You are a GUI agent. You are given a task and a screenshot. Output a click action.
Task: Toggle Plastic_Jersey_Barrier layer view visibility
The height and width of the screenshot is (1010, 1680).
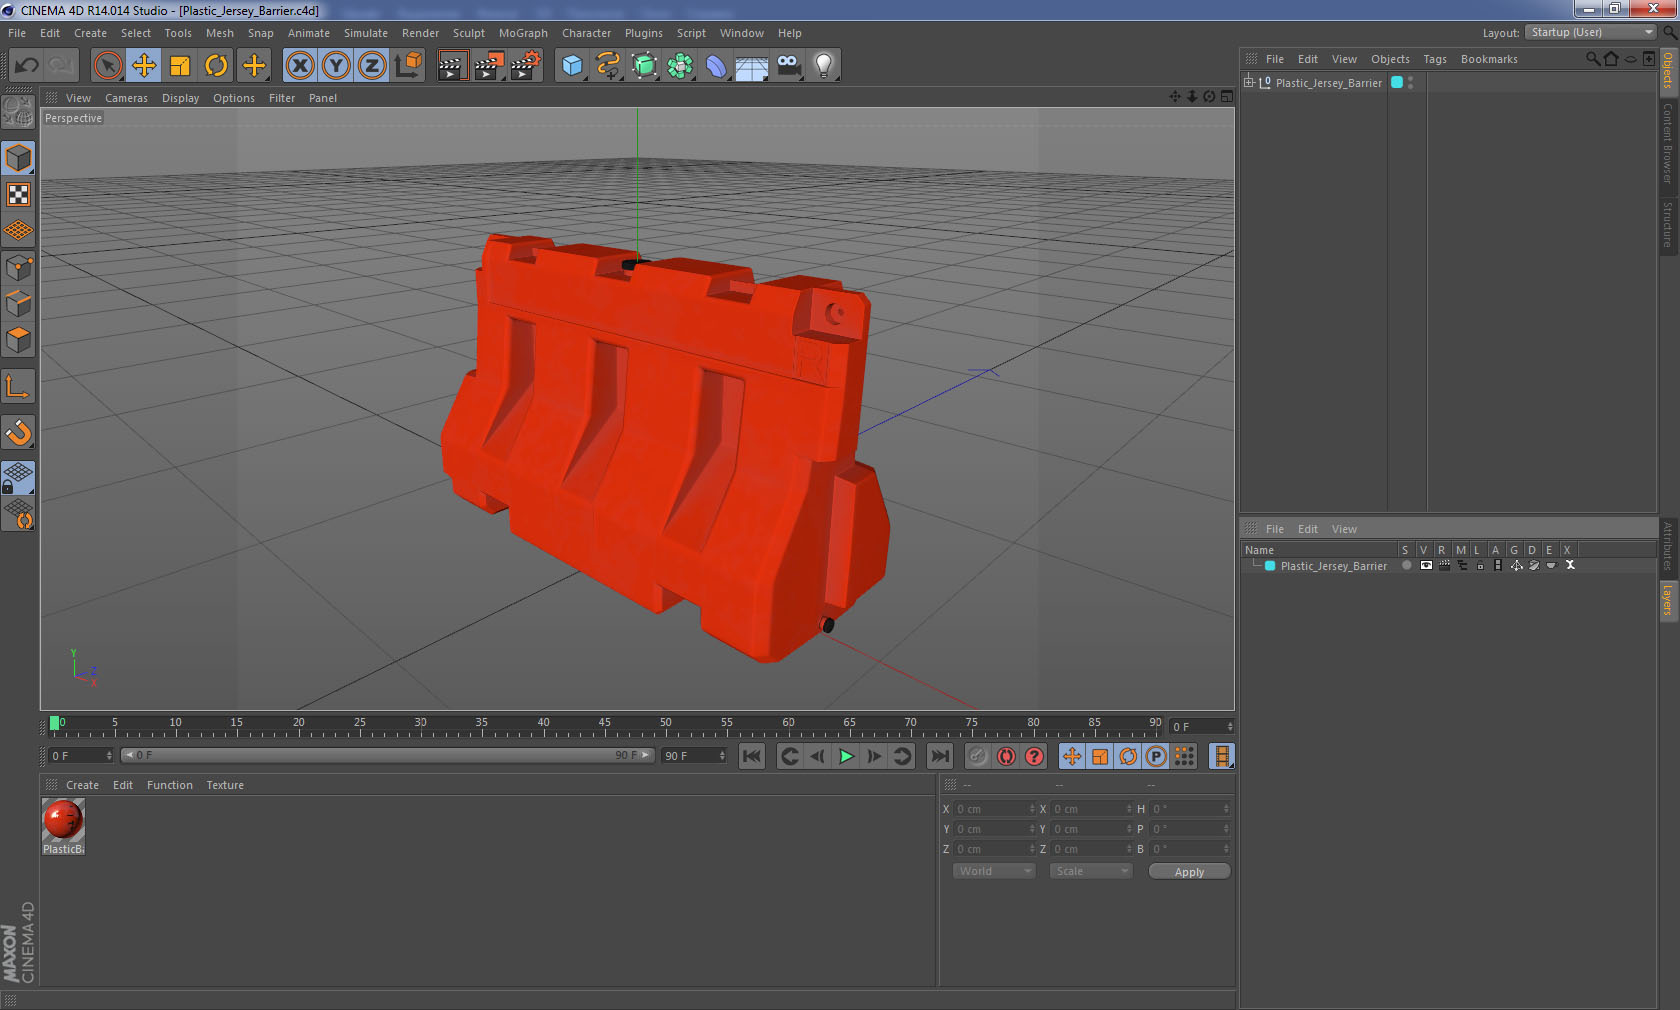pos(1426,565)
